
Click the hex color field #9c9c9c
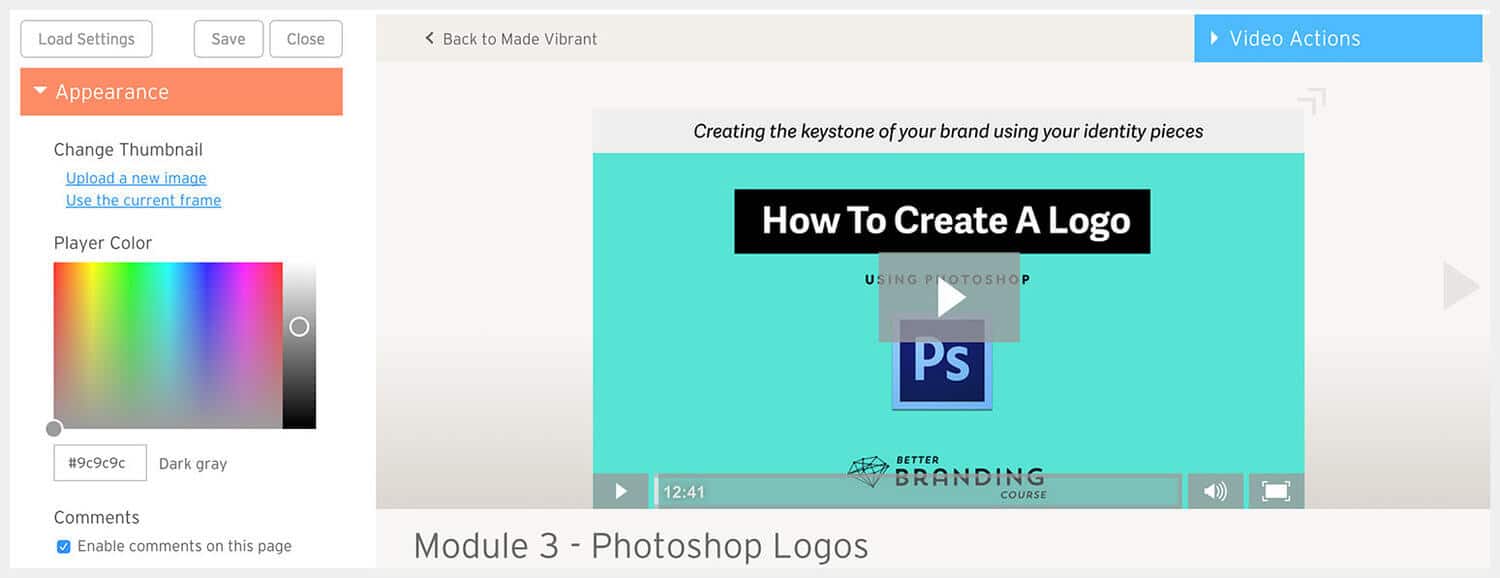100,463
